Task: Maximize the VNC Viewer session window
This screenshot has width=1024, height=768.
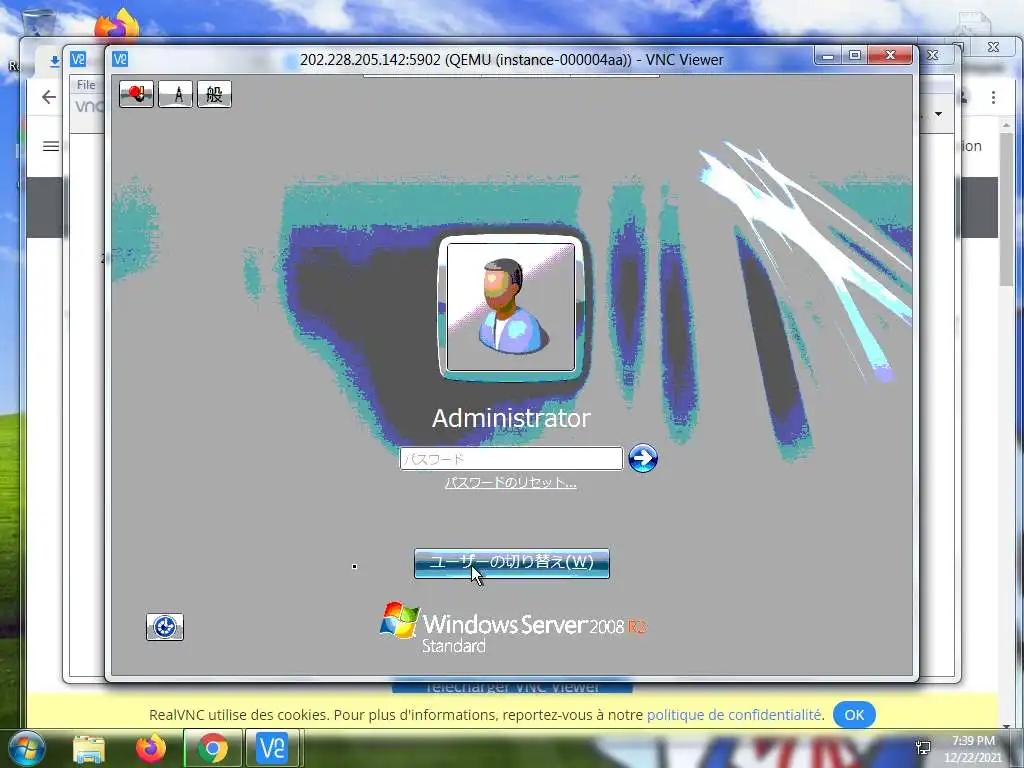Action: tap(854, 56)
